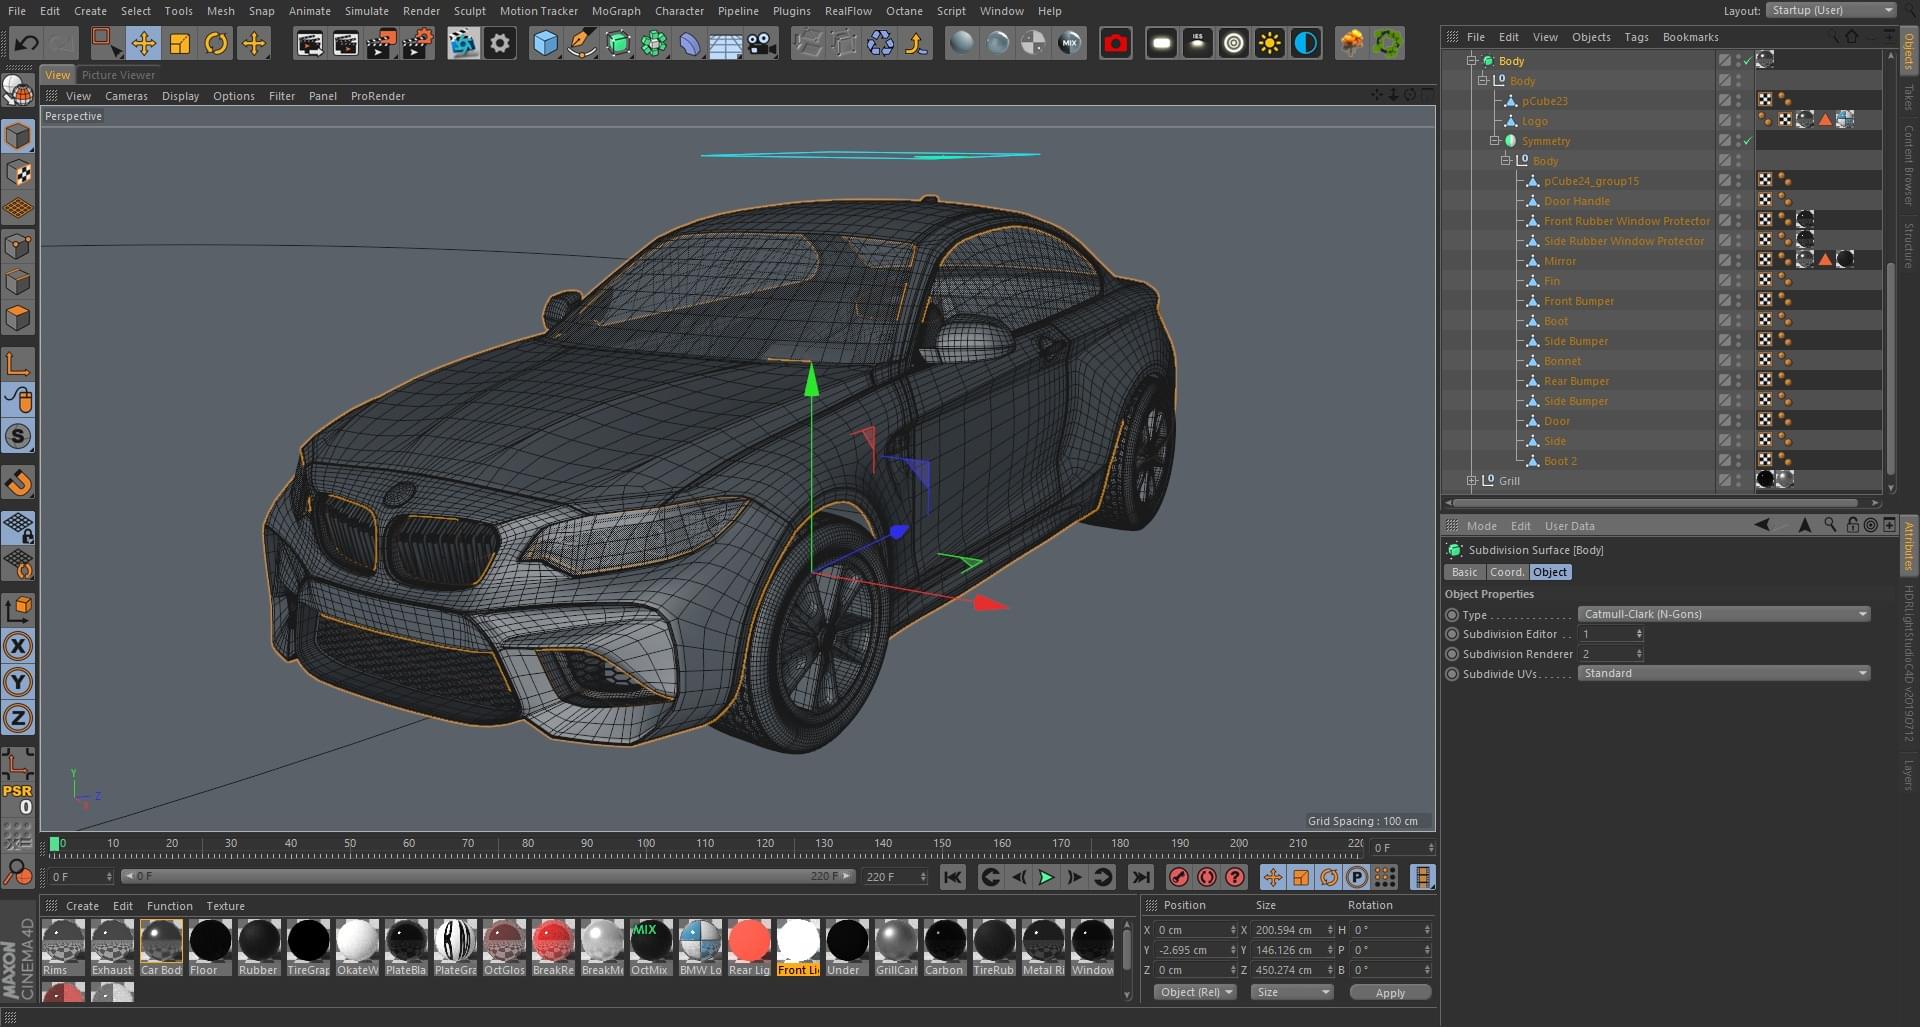This screenshot has width=1920, height=1027.
Task: Select the Scale tool
Action: coord(180,43)
